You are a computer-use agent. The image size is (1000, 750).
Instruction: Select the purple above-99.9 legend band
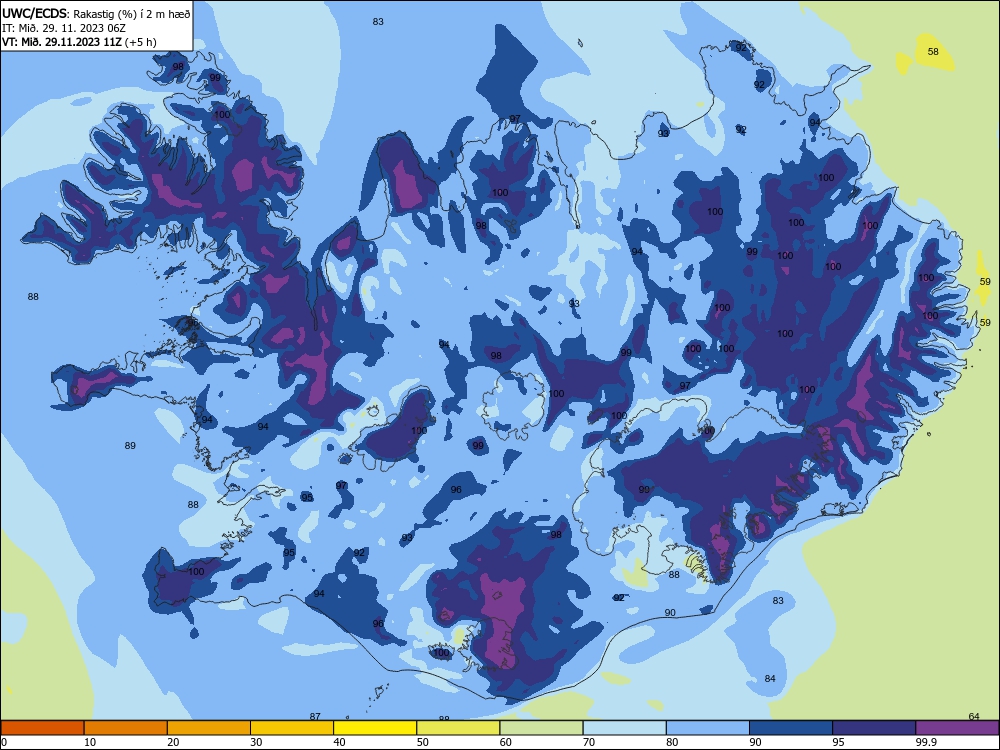[x=957, y=728]
